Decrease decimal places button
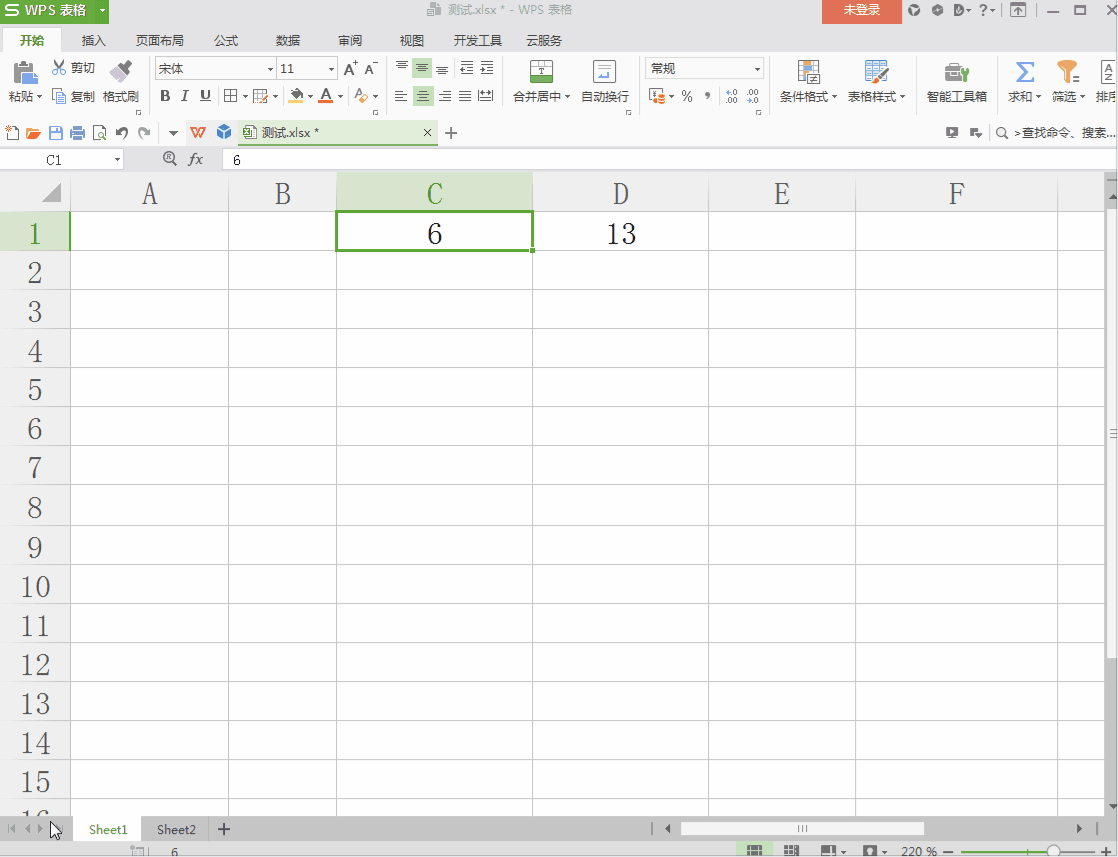This screenshot has width=1118, height=857. click(x=753, y=96)
